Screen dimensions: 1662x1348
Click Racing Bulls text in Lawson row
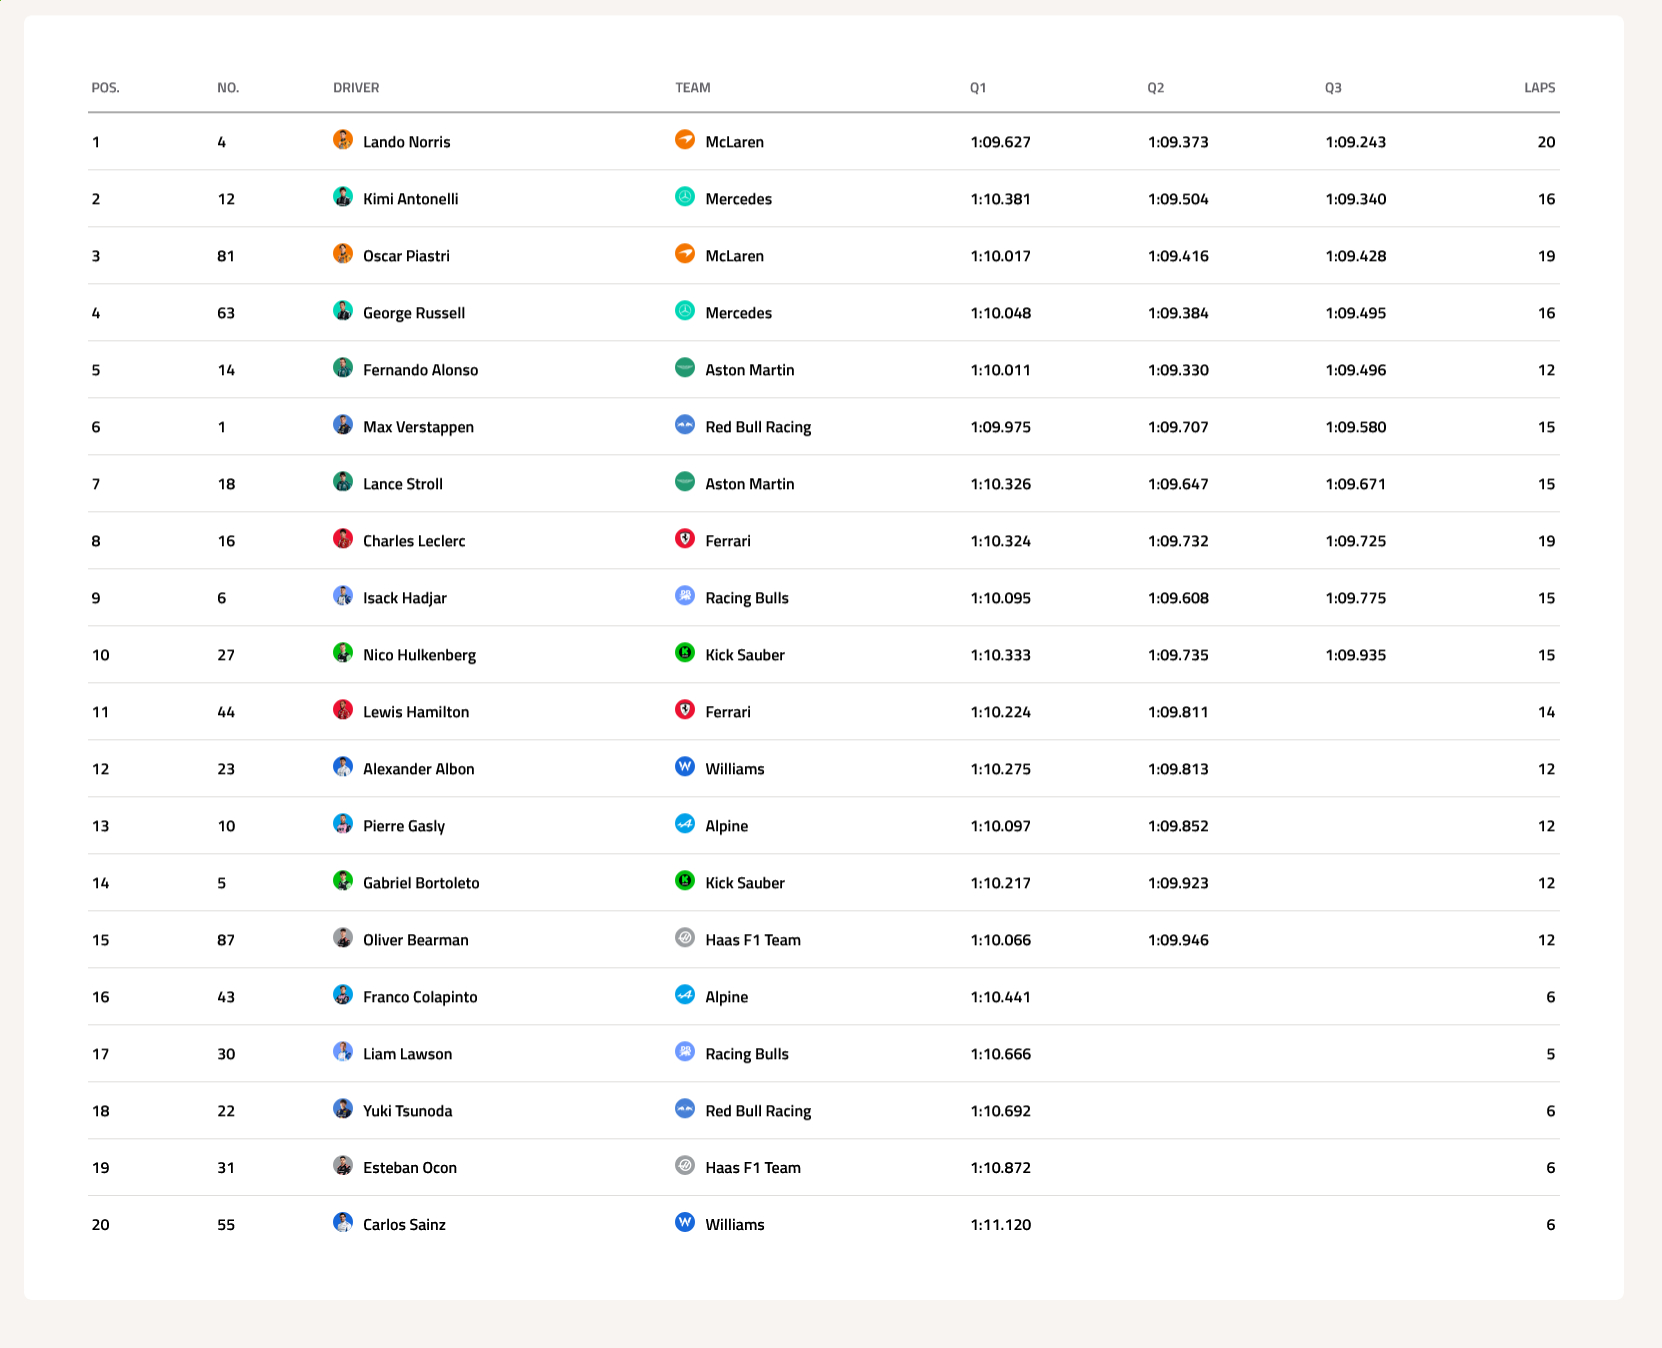[747, 1054]
